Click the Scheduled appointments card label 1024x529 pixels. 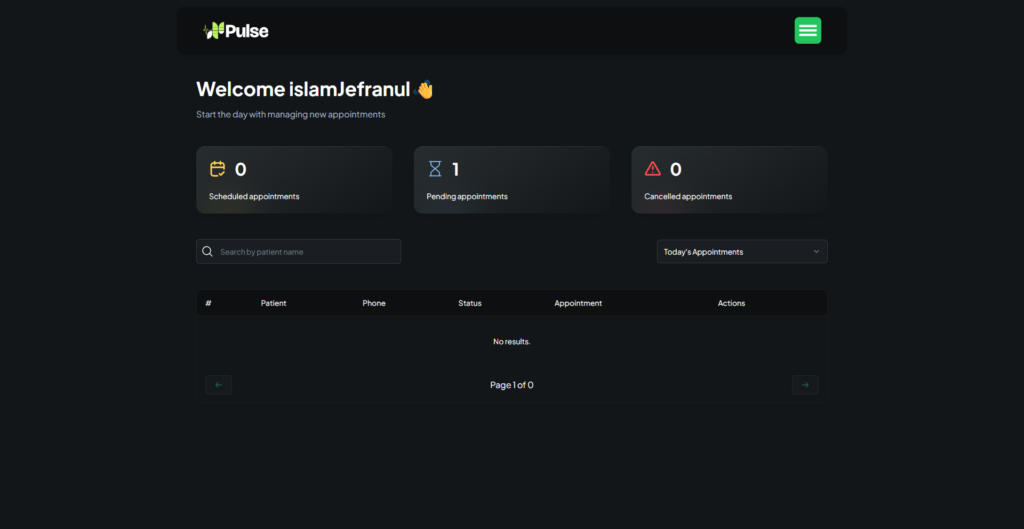point(254,196)
